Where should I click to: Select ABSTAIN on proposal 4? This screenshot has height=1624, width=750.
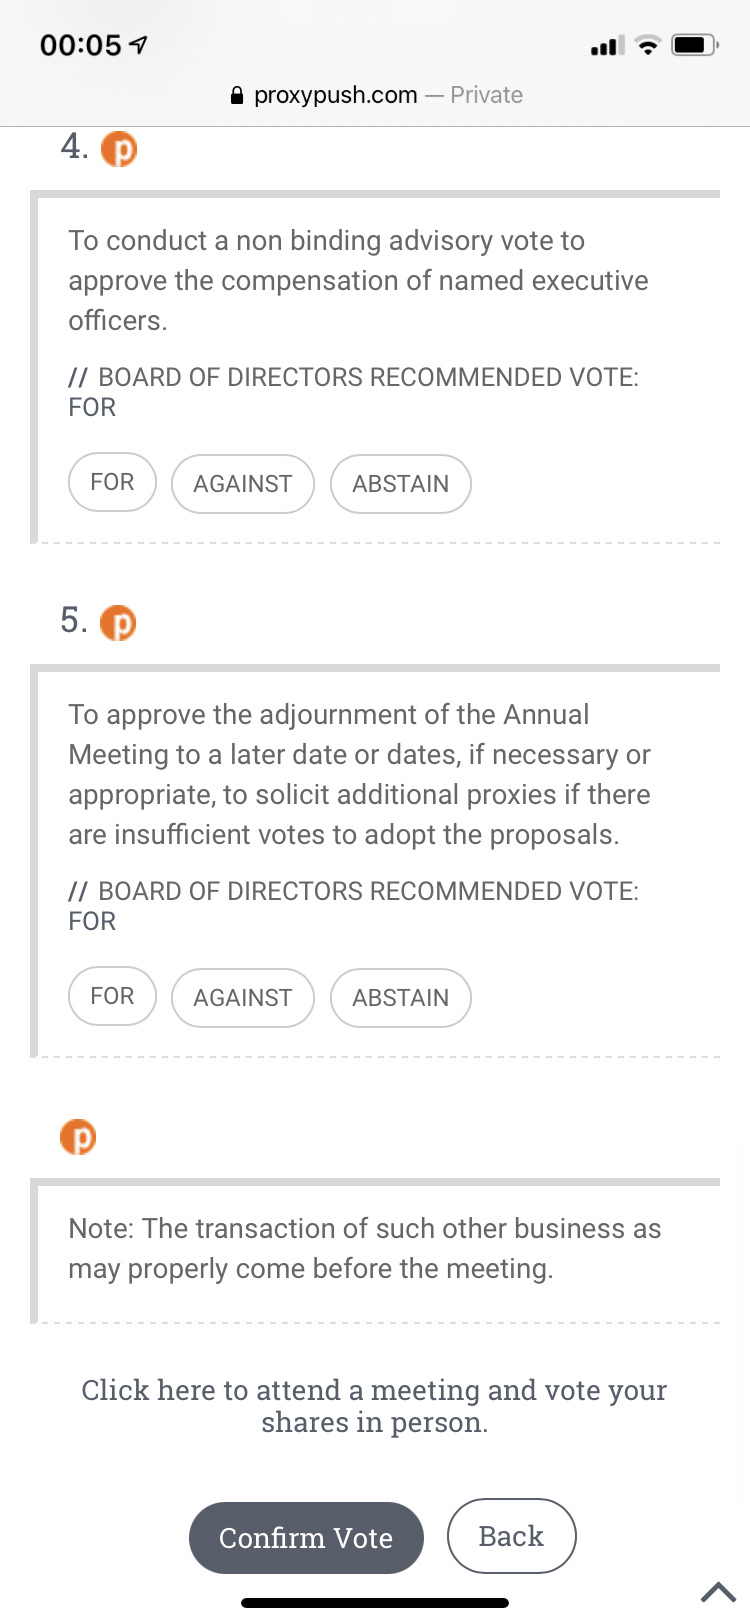[401, 484]
